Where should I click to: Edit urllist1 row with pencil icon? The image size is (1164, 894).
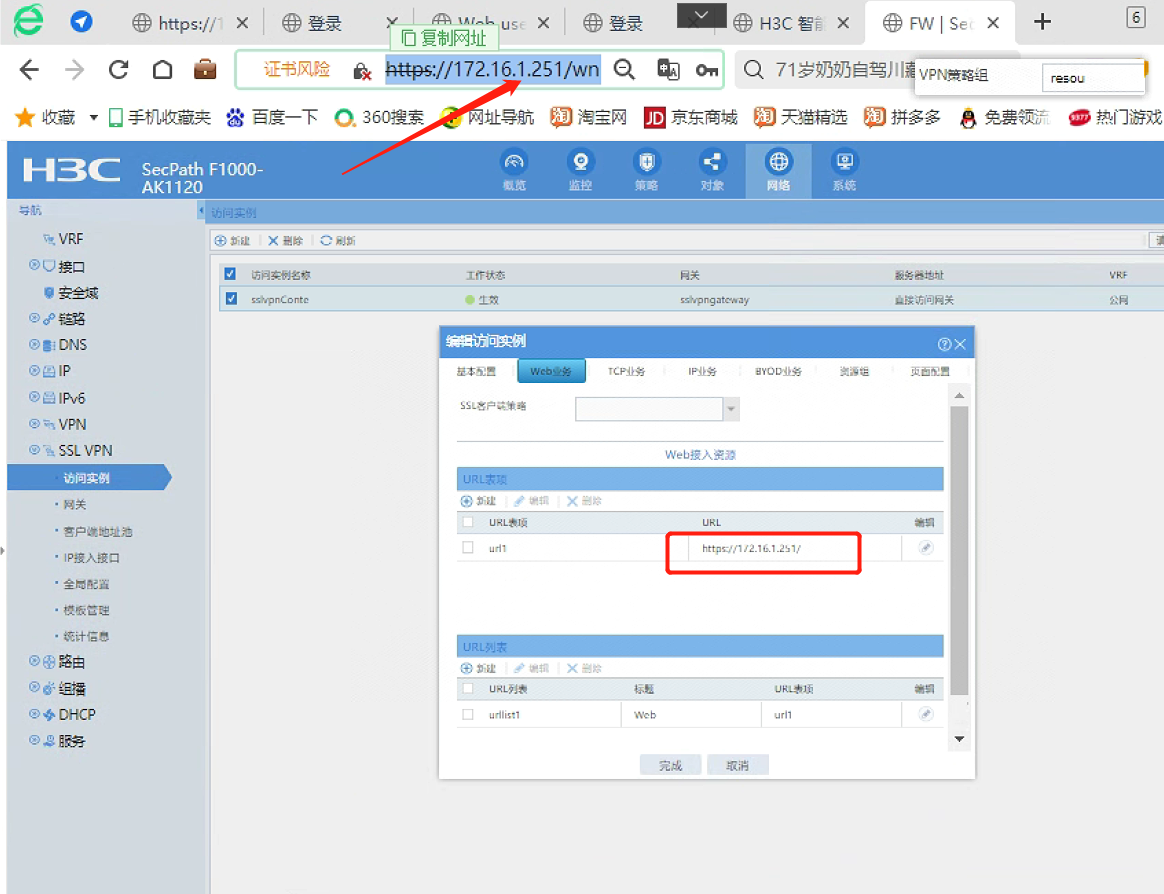tap(925, 714)
